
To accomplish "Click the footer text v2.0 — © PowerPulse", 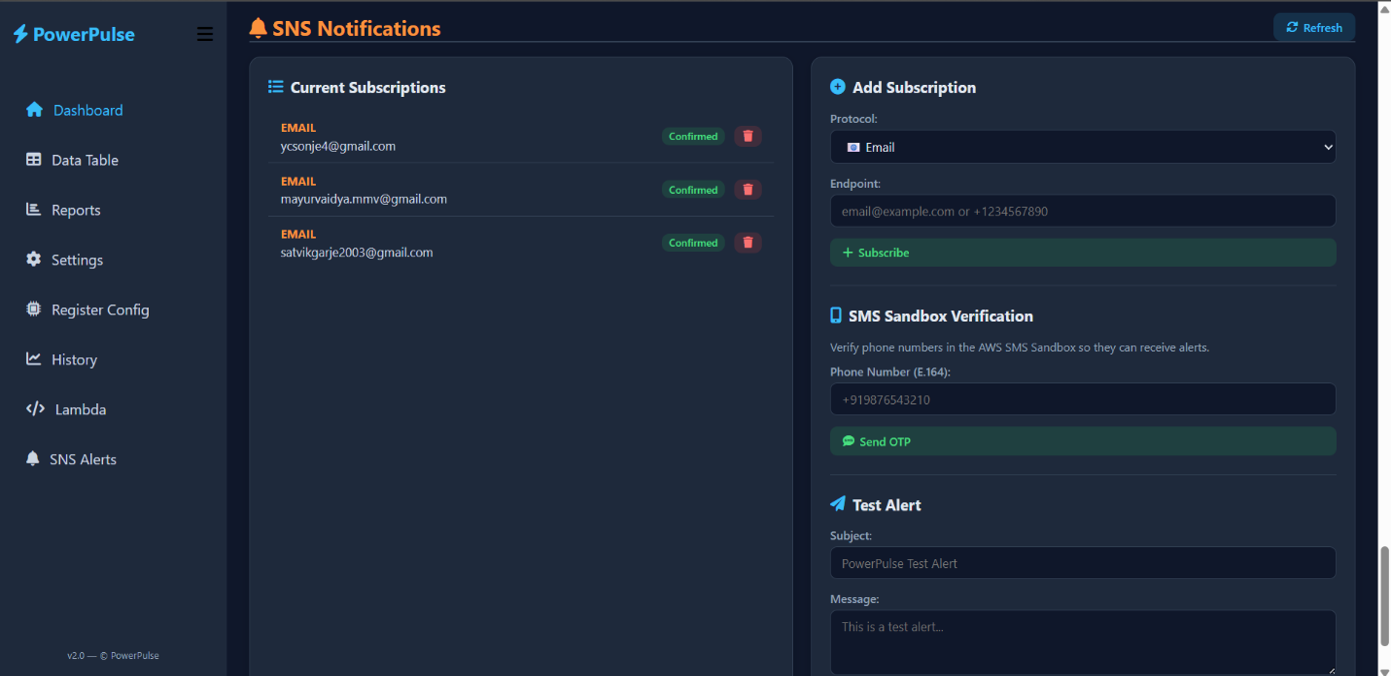I will [x=113, y=656].
